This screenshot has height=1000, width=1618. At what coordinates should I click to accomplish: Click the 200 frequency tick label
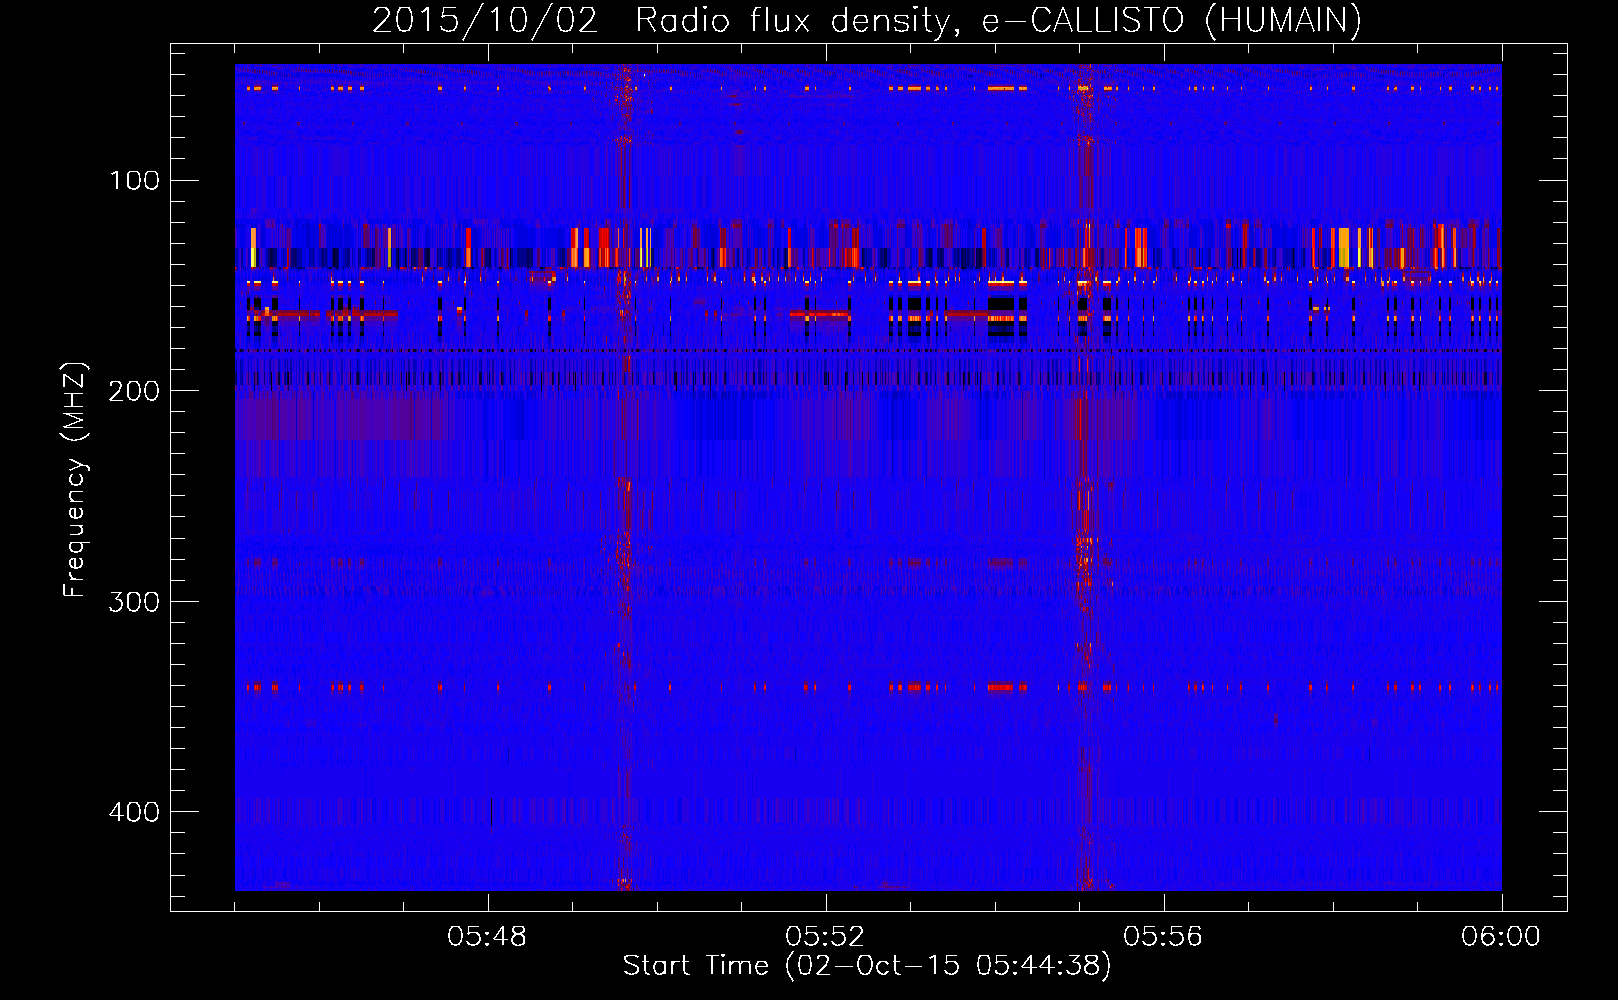134,391
